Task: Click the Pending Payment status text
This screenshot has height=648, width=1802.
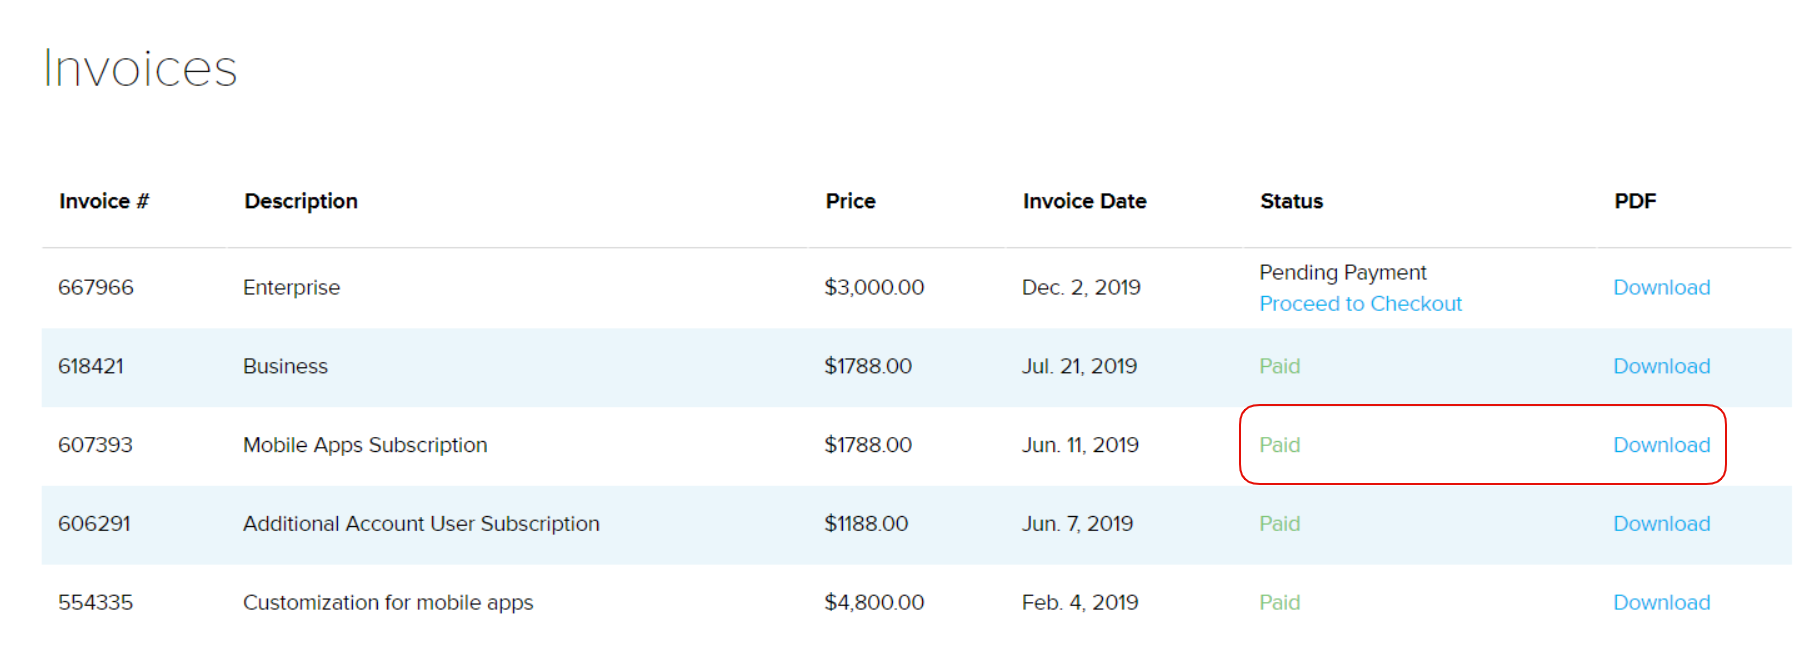Action: click(1342, 273)
